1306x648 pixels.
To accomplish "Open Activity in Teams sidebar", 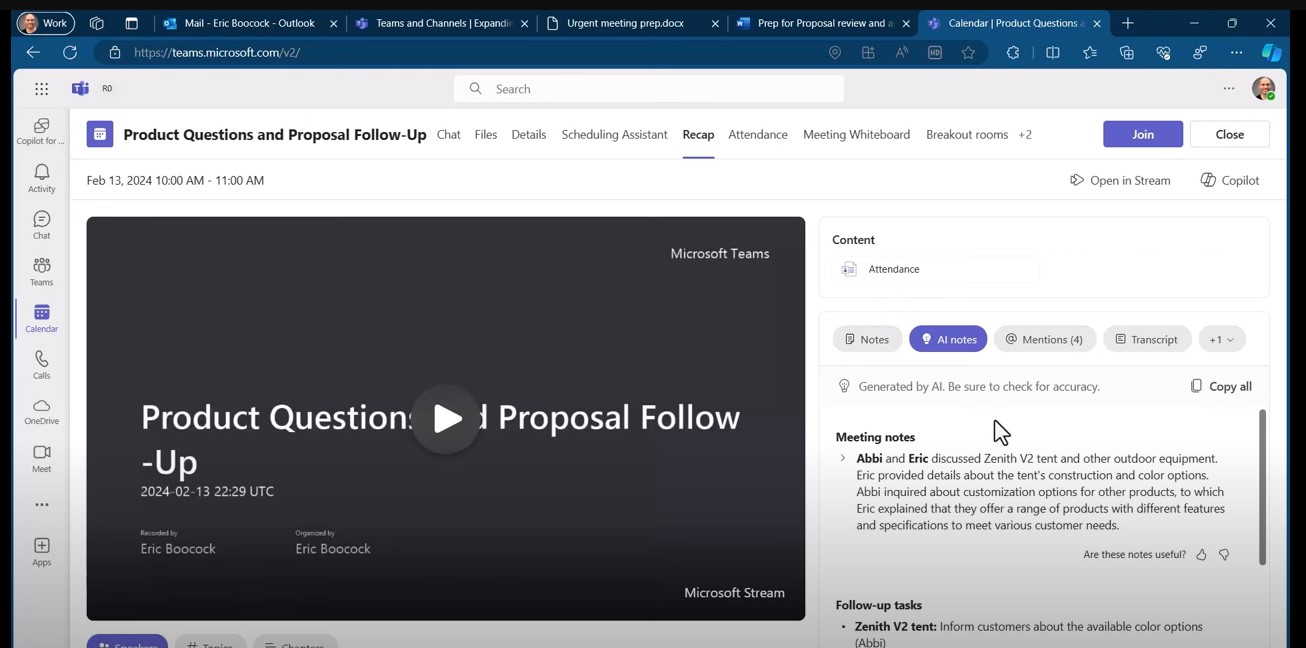I will 41,178.
